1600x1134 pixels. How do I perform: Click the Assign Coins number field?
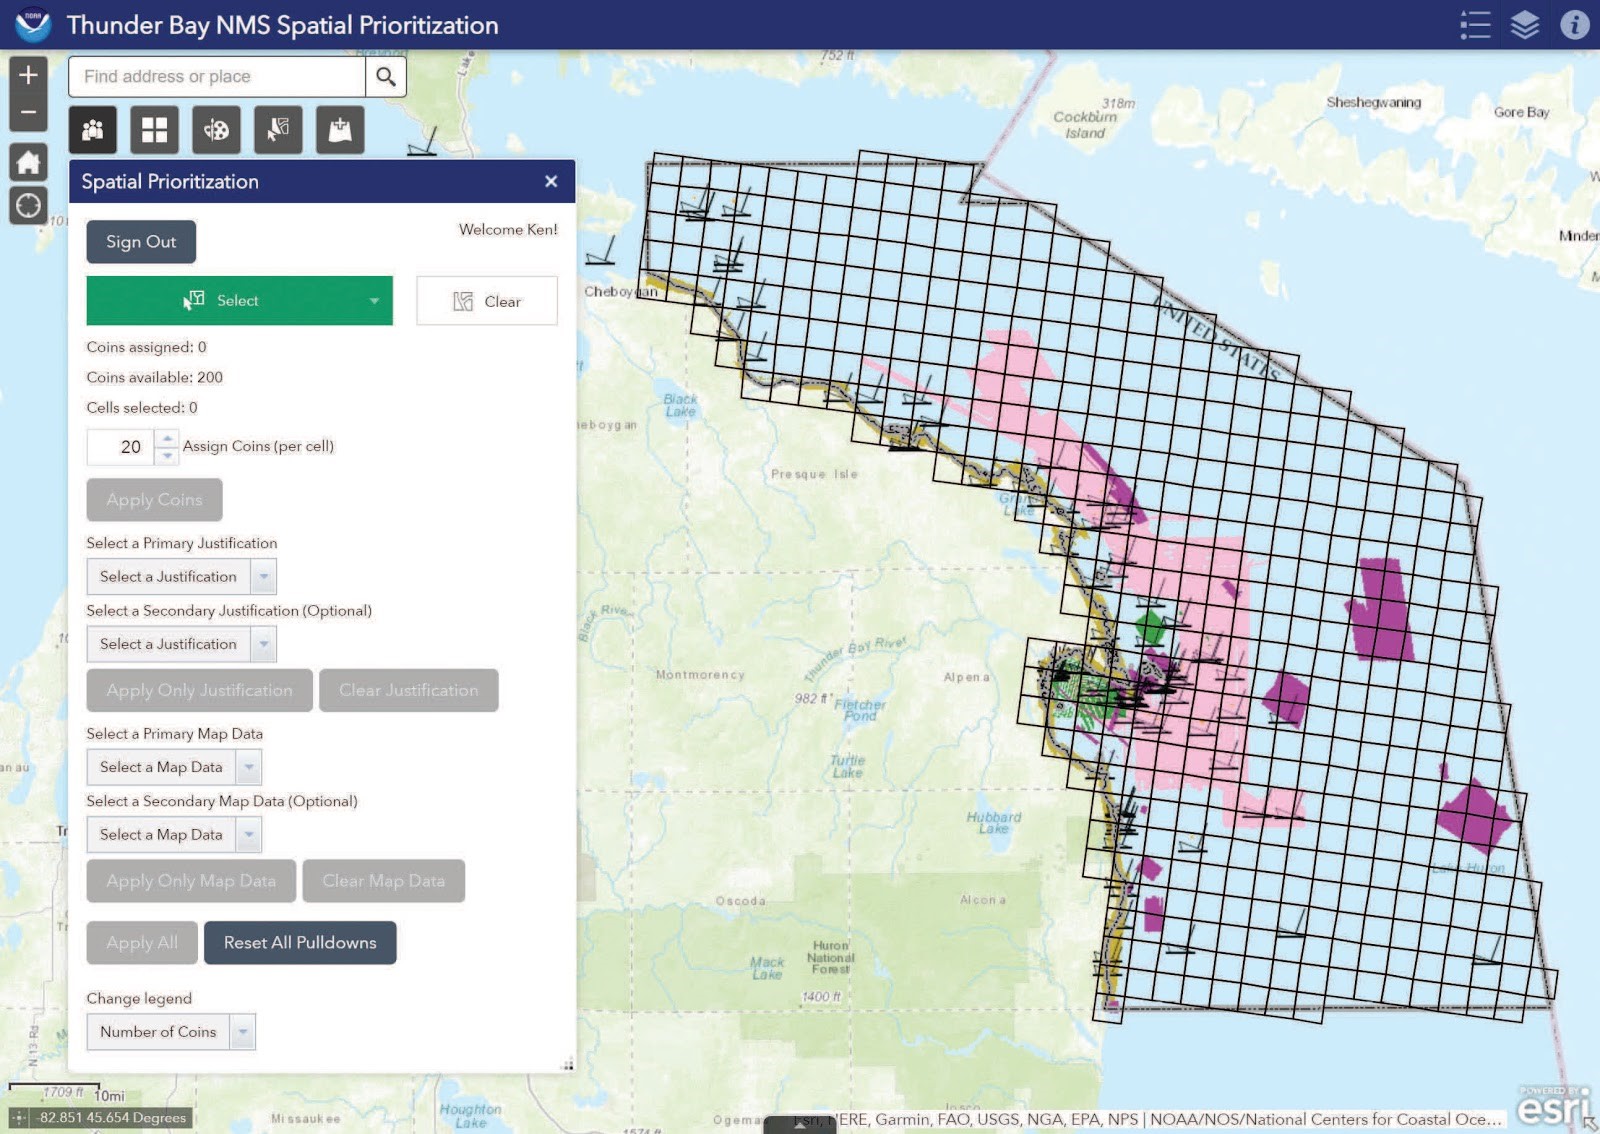[x=121, y=447]
